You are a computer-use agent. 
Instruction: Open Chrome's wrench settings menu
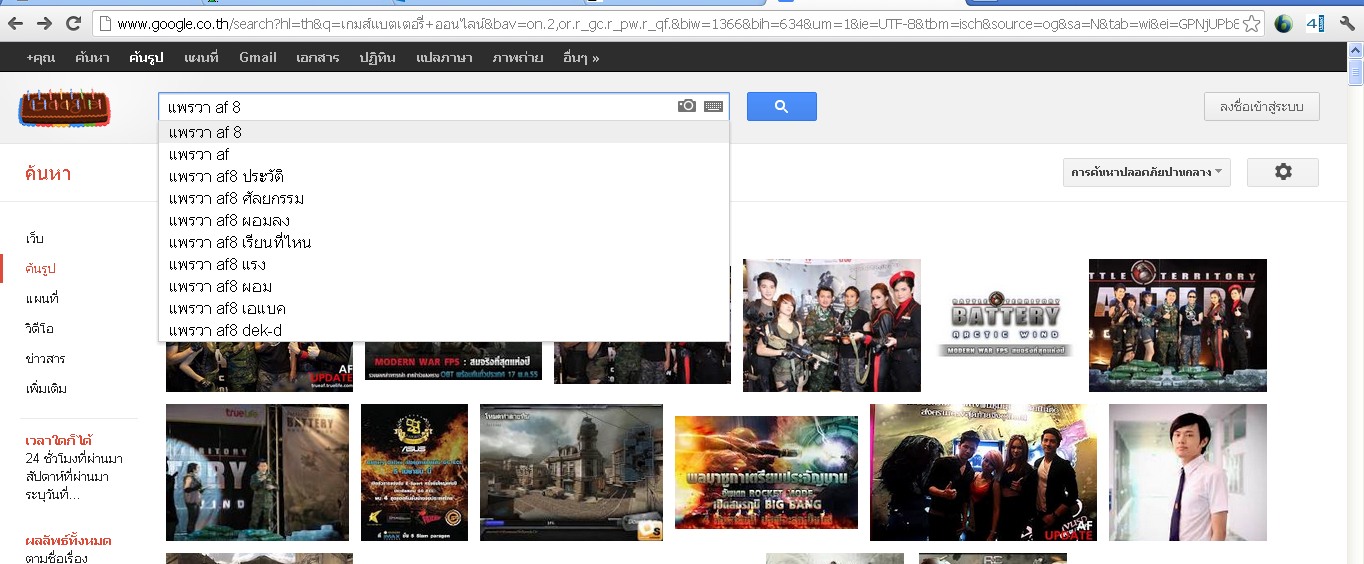point(1347,23)
